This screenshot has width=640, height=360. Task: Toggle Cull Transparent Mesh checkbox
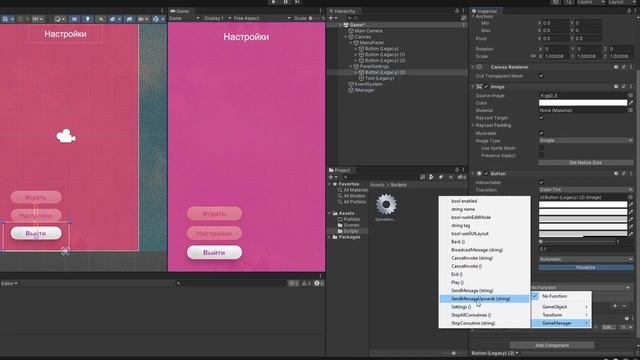click(541, 76)
